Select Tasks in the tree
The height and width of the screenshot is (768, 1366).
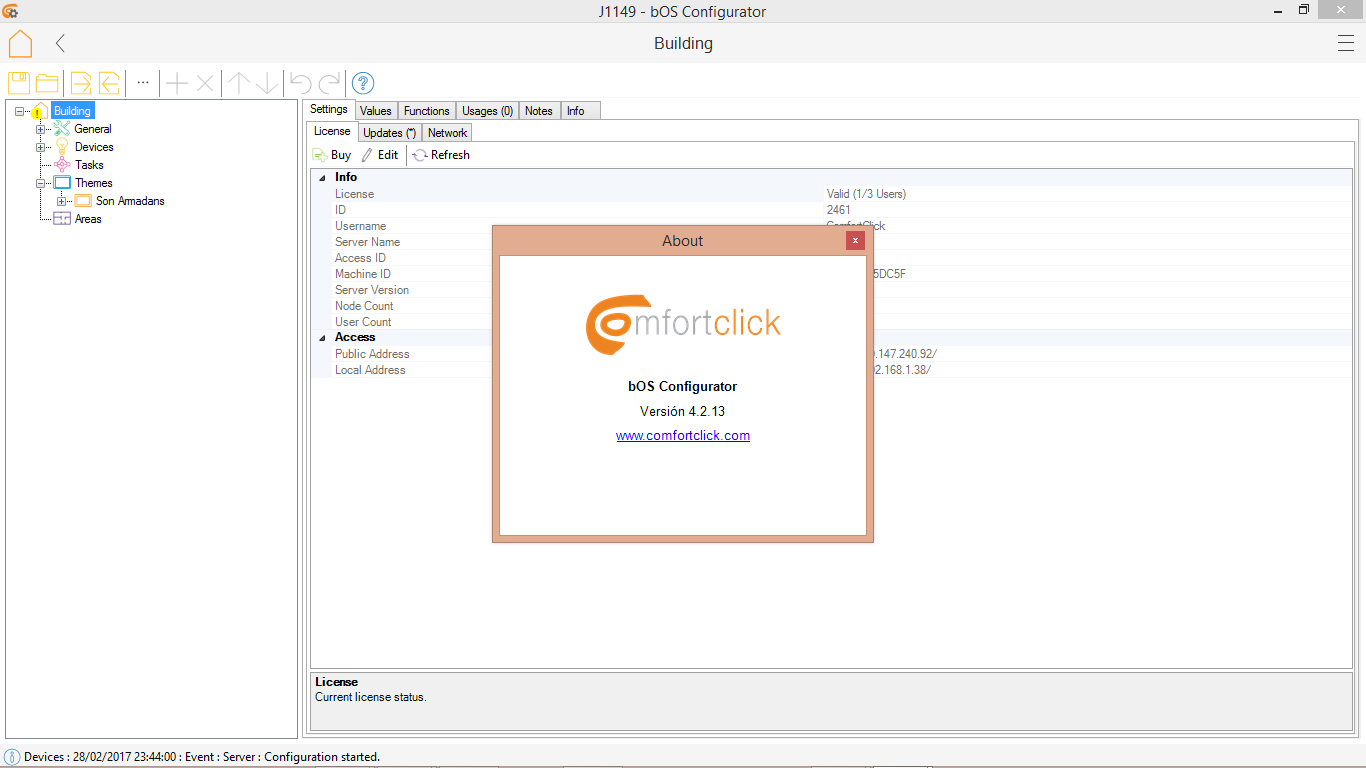tap(89, 165)
